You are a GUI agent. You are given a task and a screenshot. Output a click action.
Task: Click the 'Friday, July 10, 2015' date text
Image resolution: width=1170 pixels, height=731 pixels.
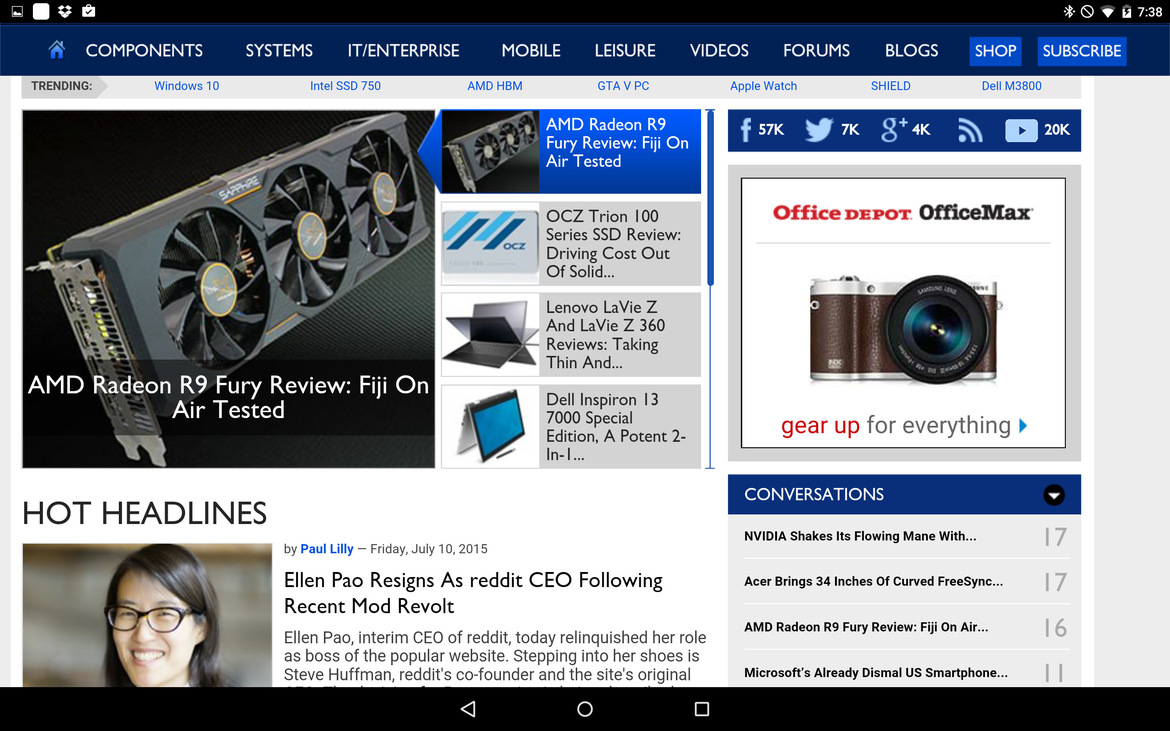[x=428, y=549]
